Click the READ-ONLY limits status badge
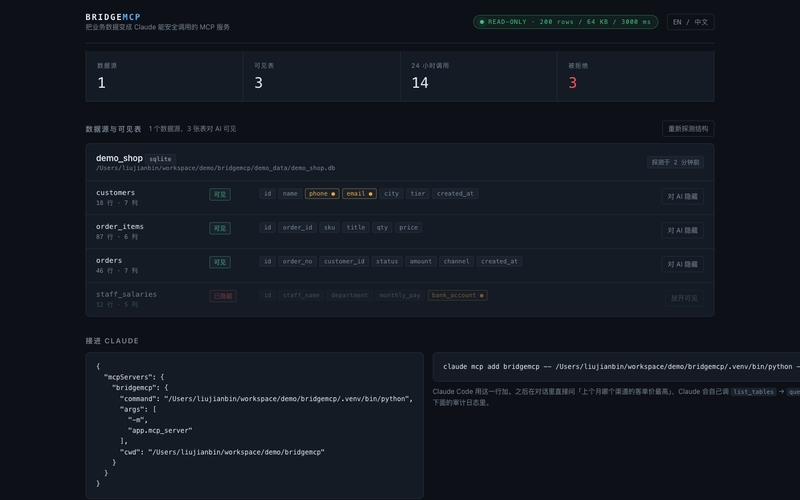 tap(565, 22)
